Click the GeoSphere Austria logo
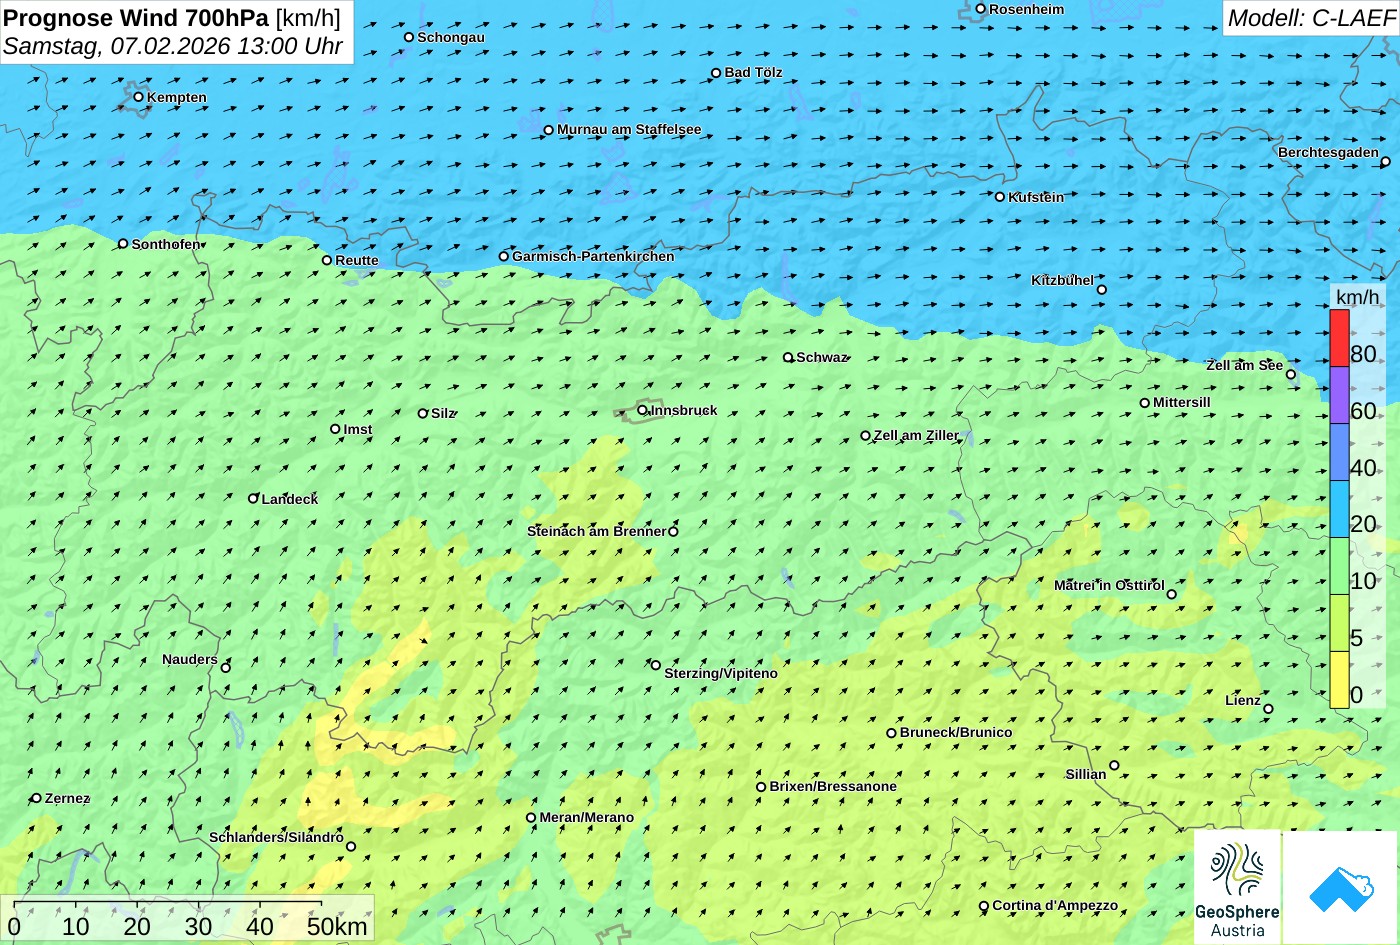 (x=1237, y=887)
